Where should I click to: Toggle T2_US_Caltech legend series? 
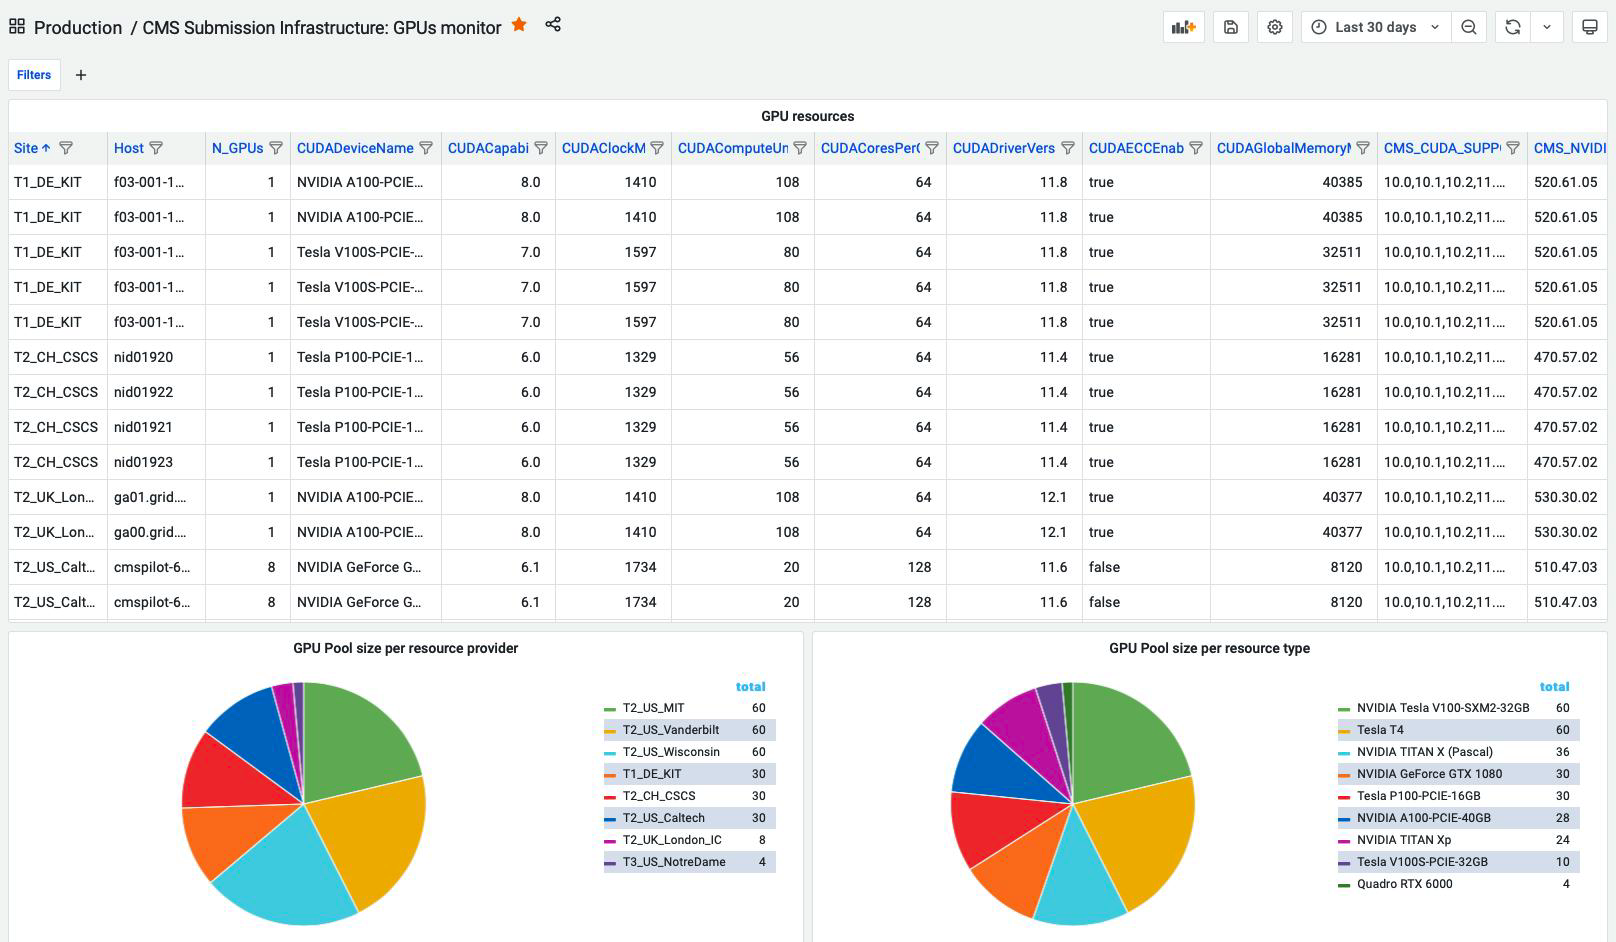point(664,818)
